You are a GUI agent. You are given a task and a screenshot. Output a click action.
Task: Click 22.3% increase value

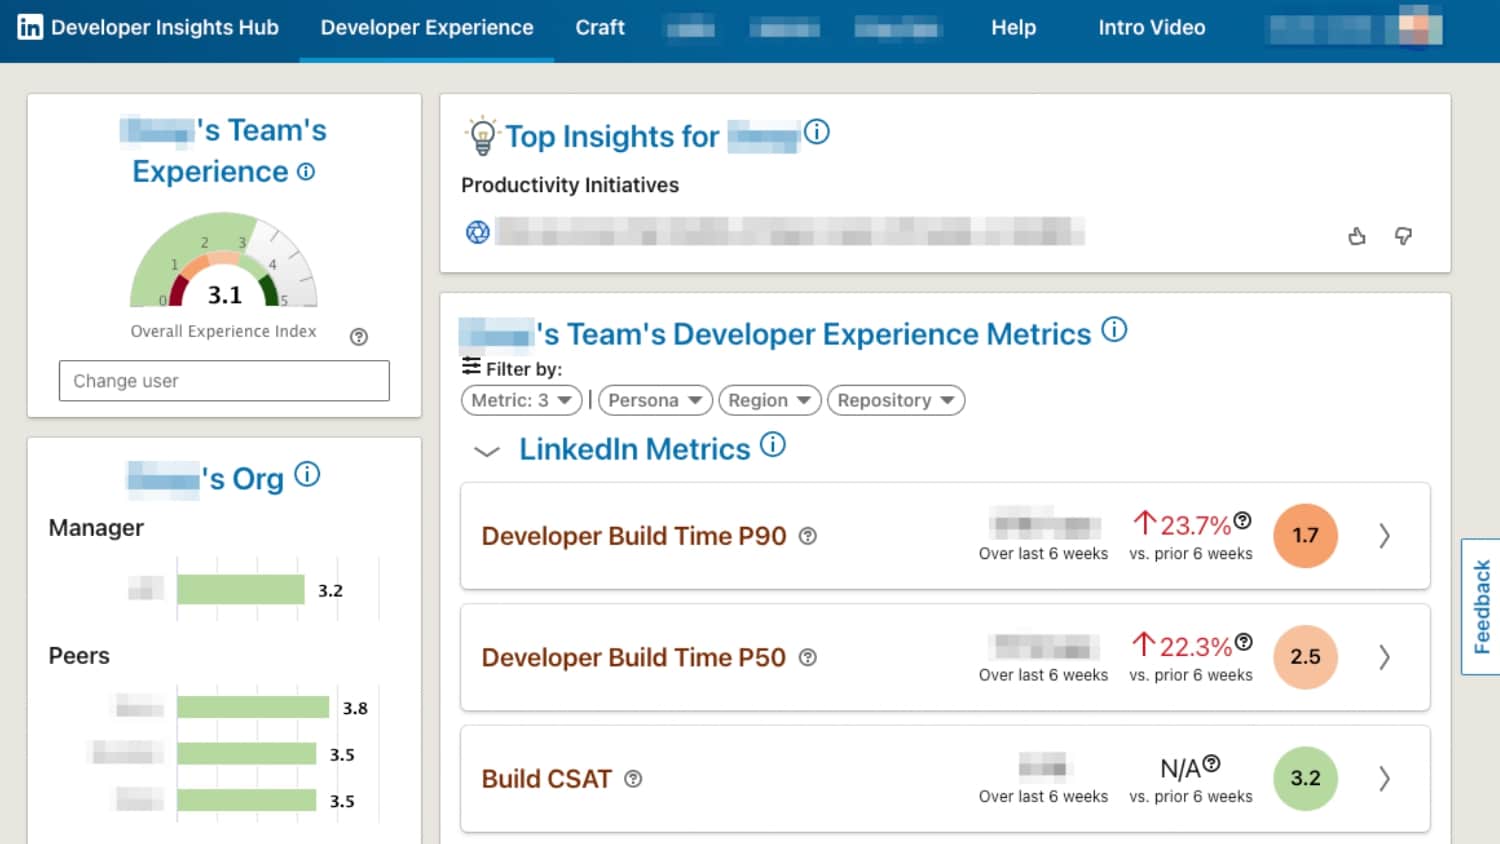(x=1183, y=646)
